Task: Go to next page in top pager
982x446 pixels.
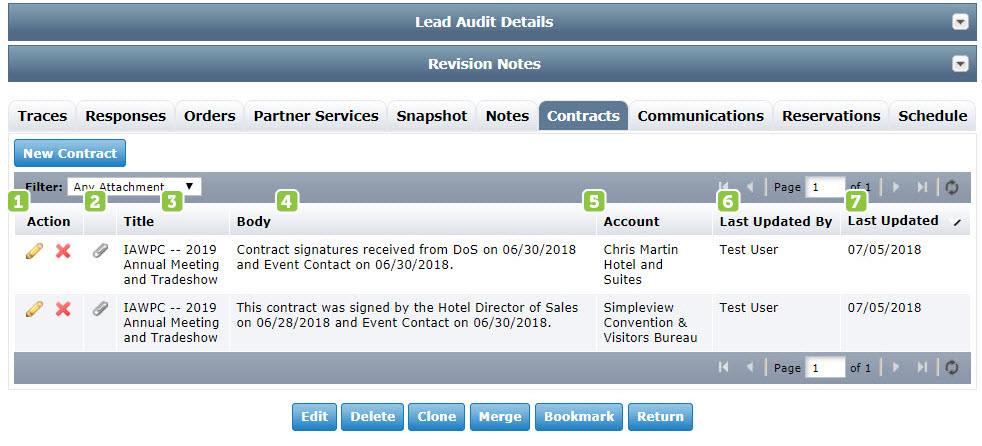Action: (x=896, y=187)
